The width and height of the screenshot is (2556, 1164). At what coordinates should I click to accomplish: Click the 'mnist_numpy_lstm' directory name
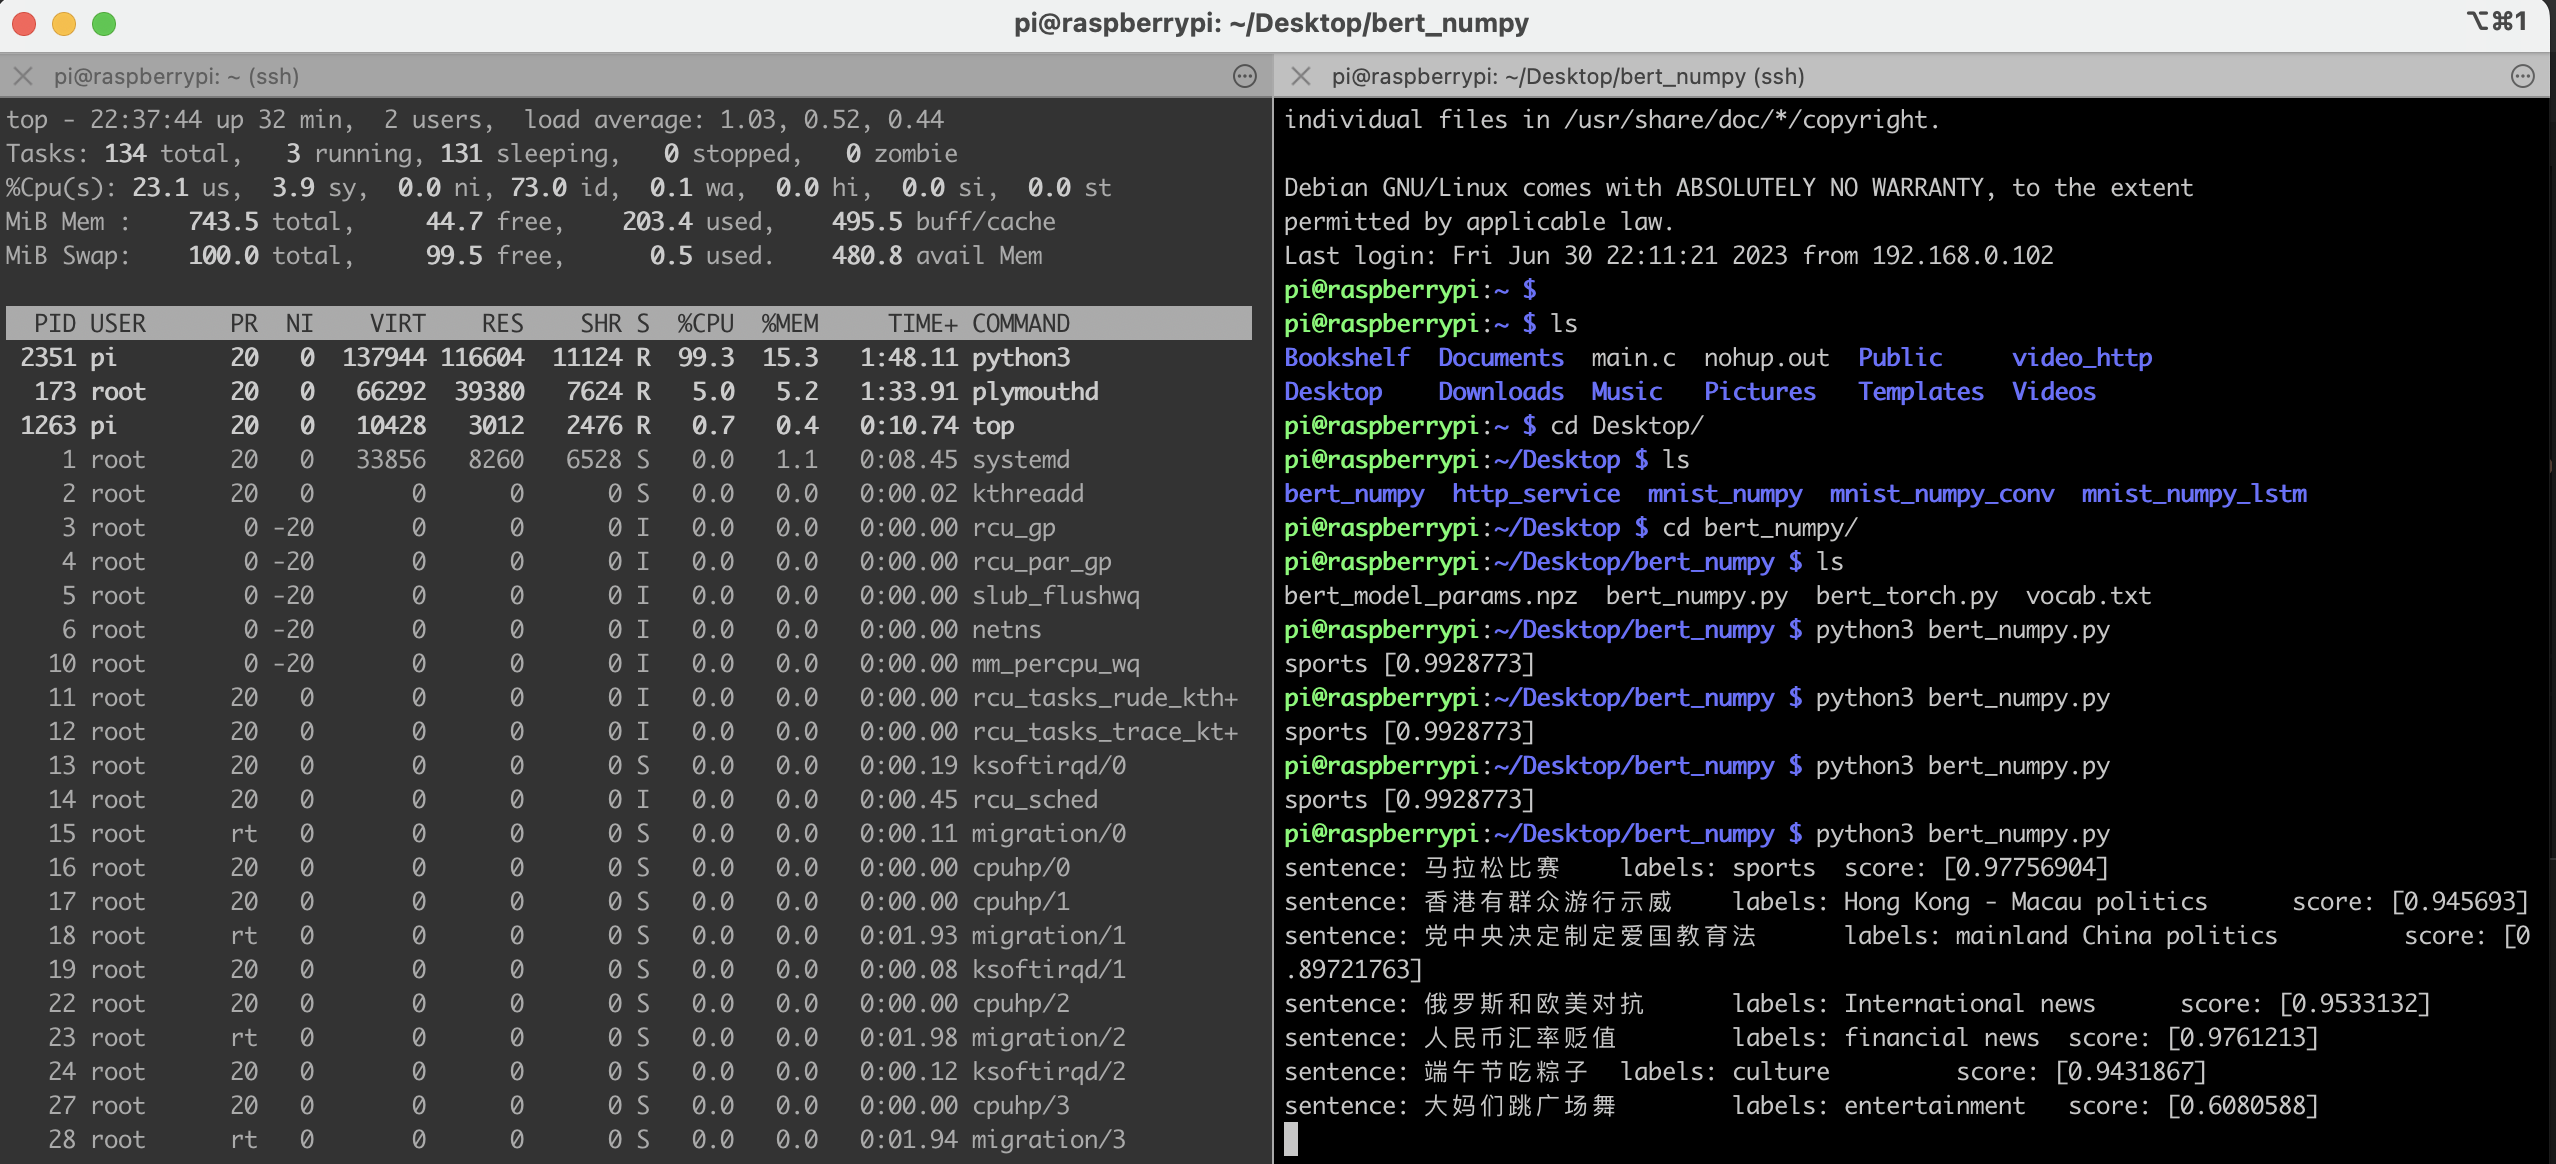click(2194, 494)
